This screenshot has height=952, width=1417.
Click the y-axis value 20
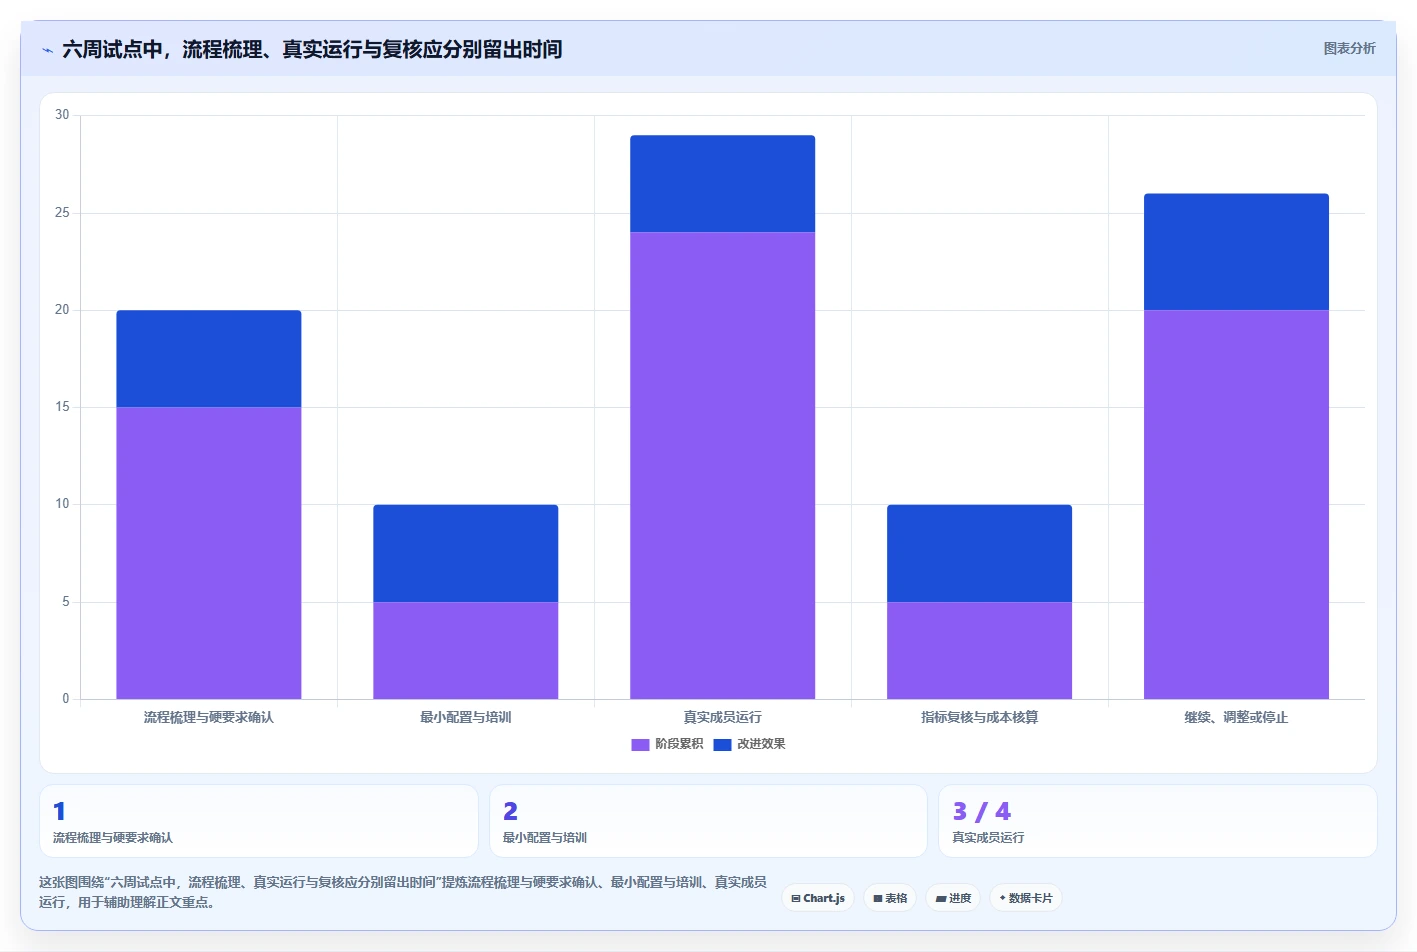click(62, 310)
